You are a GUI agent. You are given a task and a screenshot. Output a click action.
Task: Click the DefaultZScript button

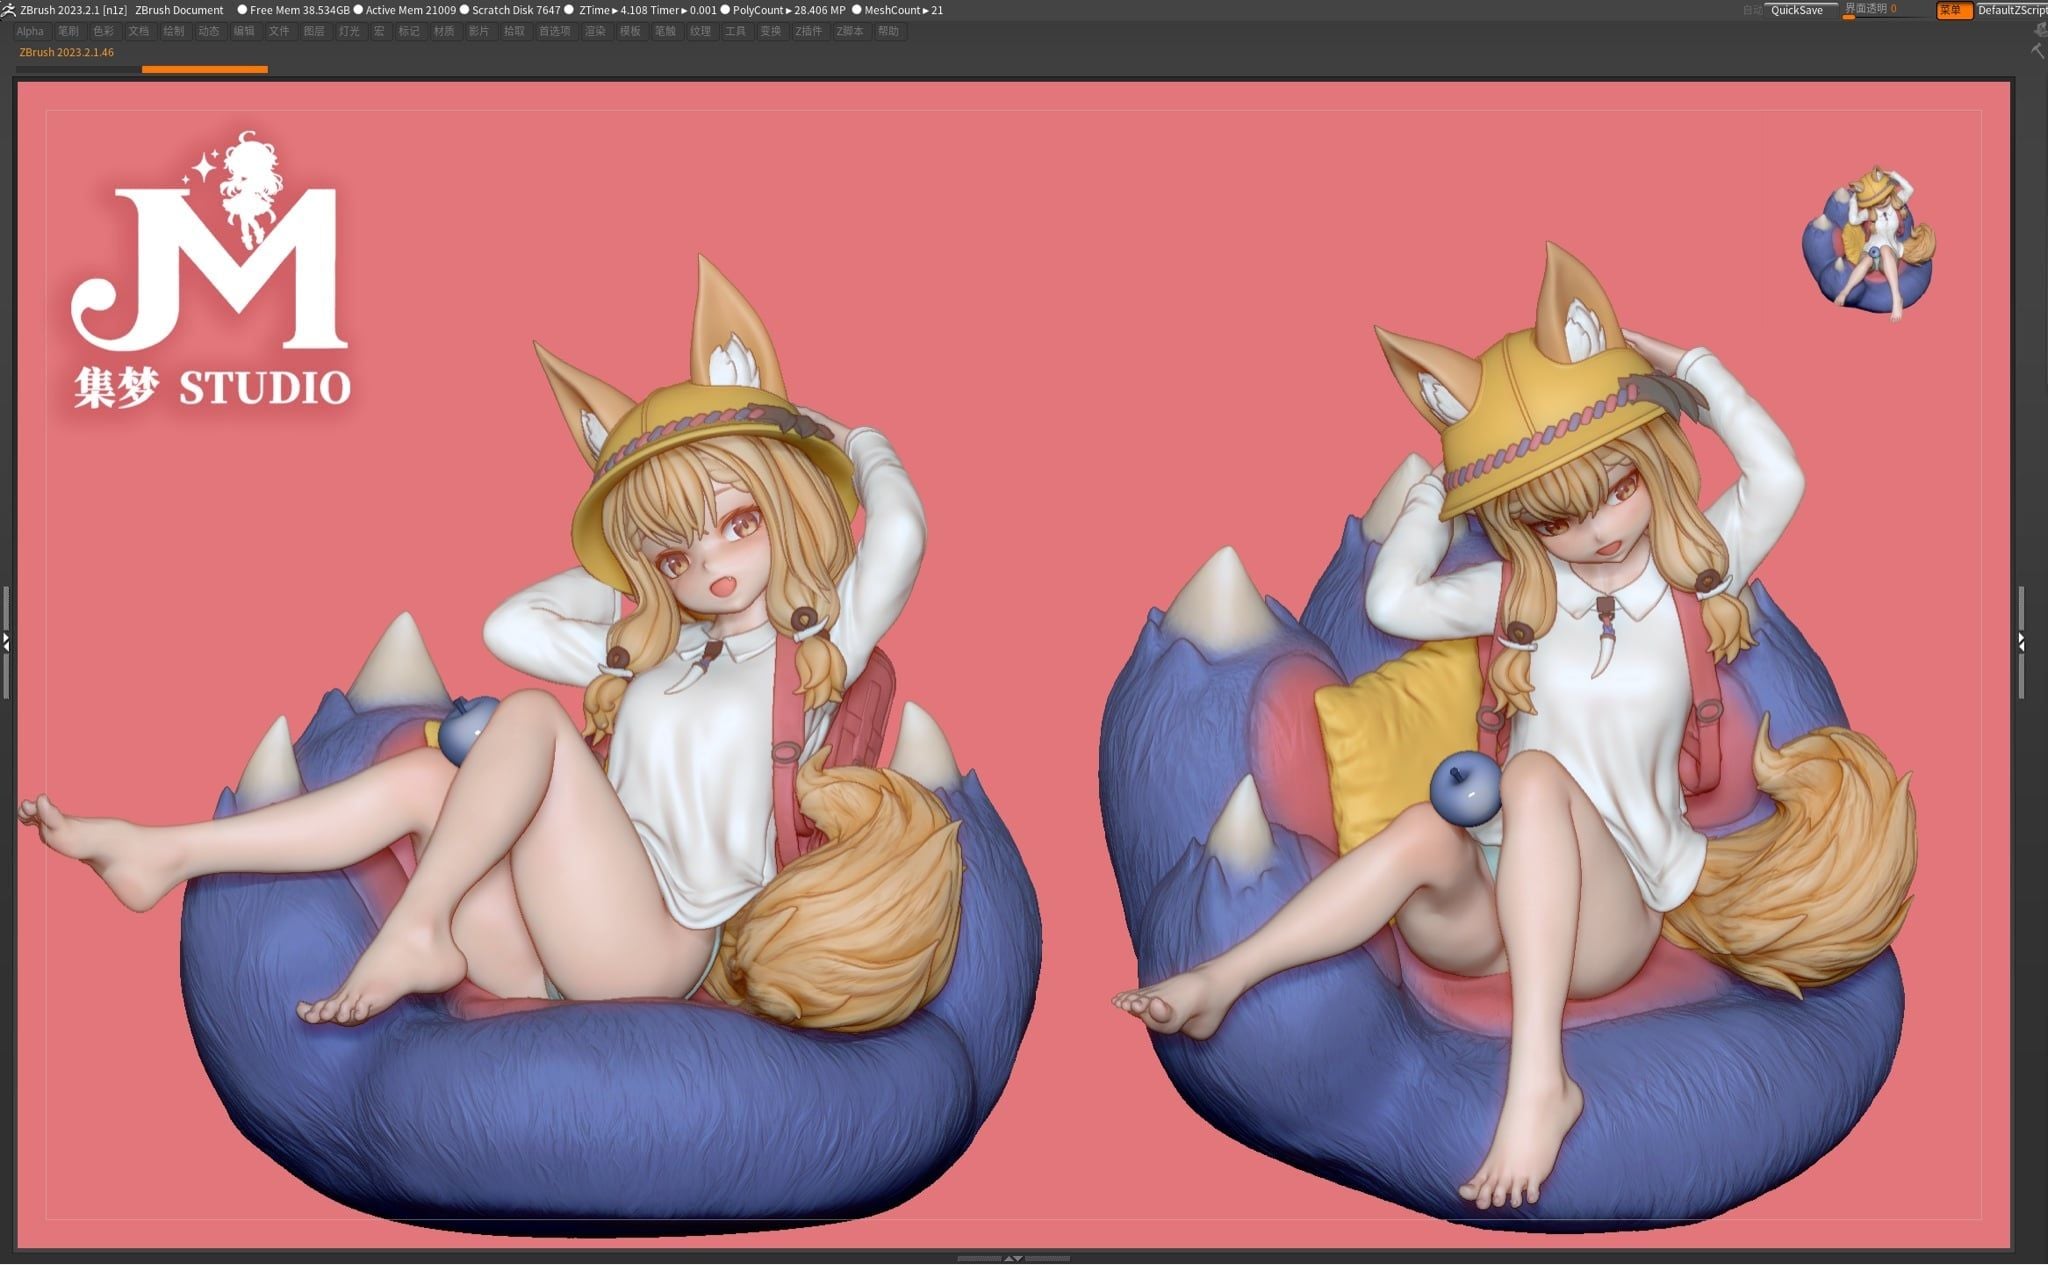[x=2012, y=10]
